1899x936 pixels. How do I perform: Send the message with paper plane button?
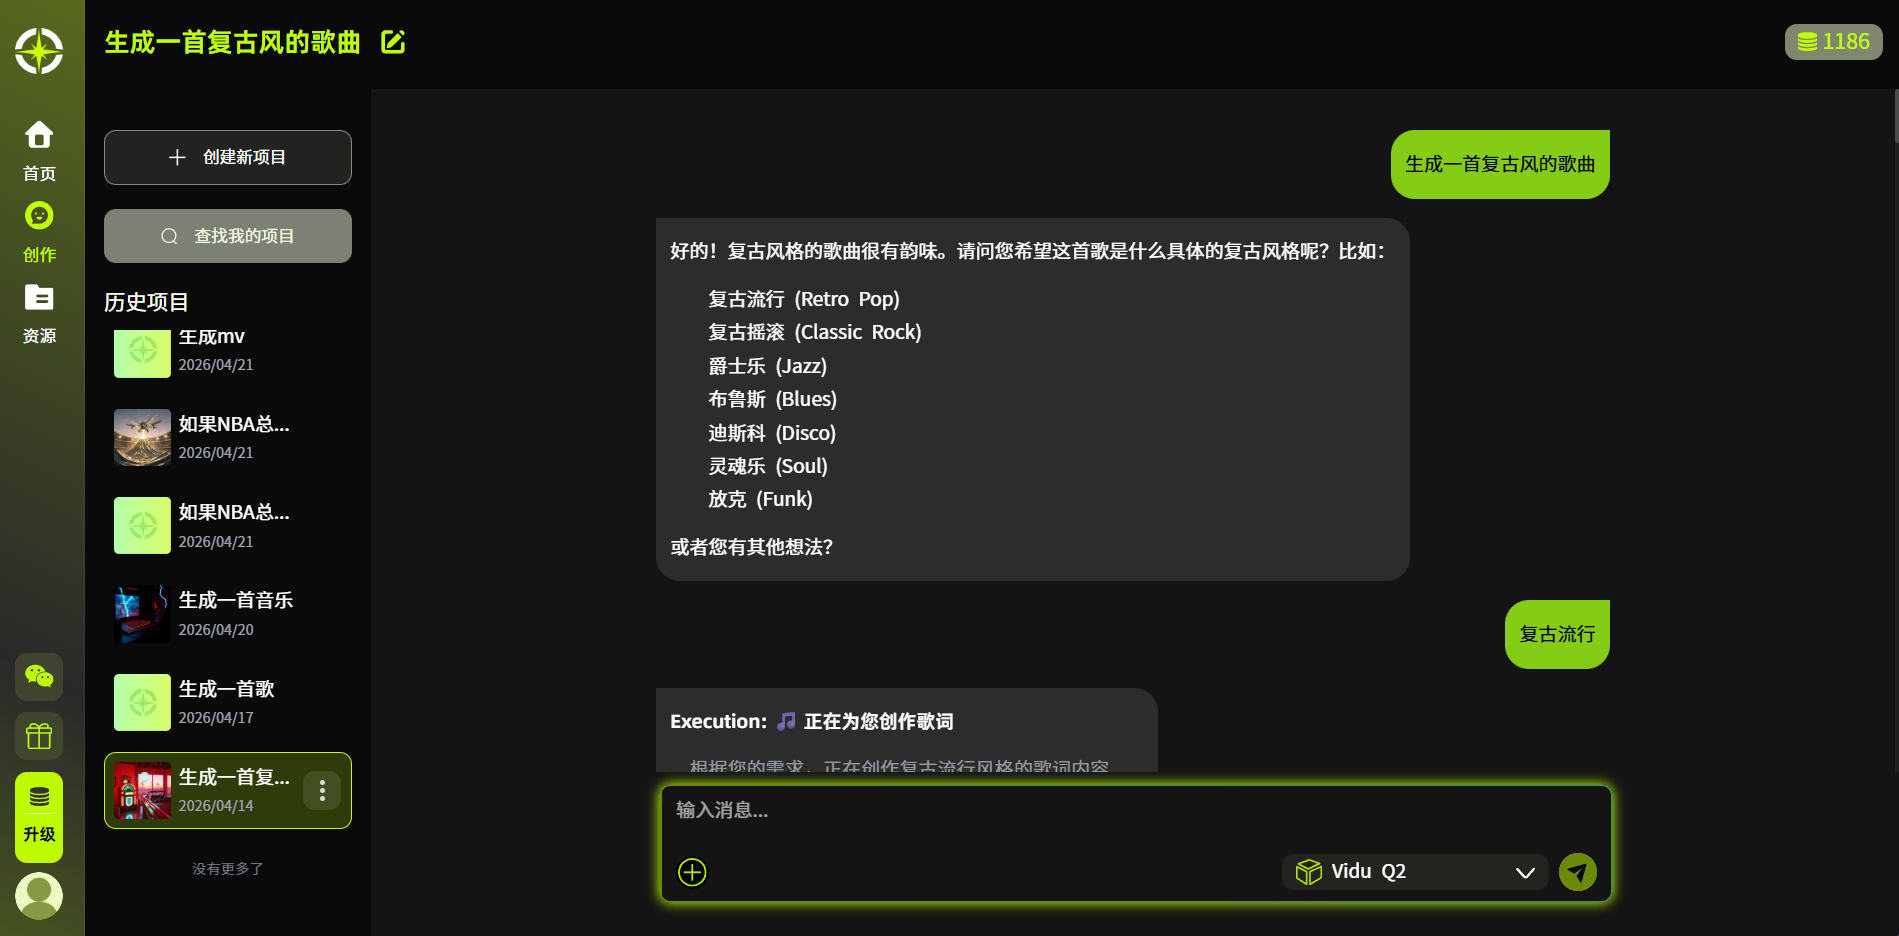click(1577, 872)
